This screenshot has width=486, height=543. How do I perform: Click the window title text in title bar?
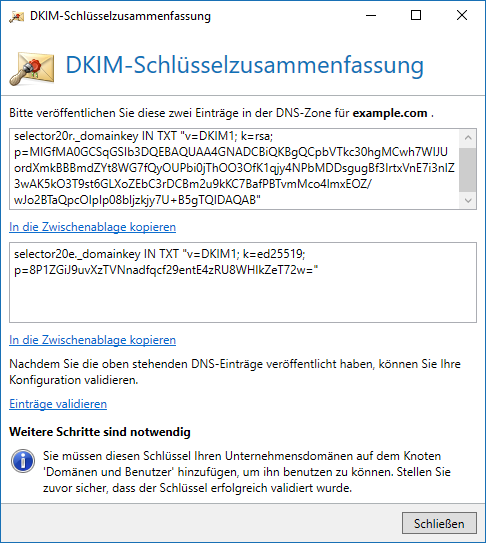pos(120,16)
